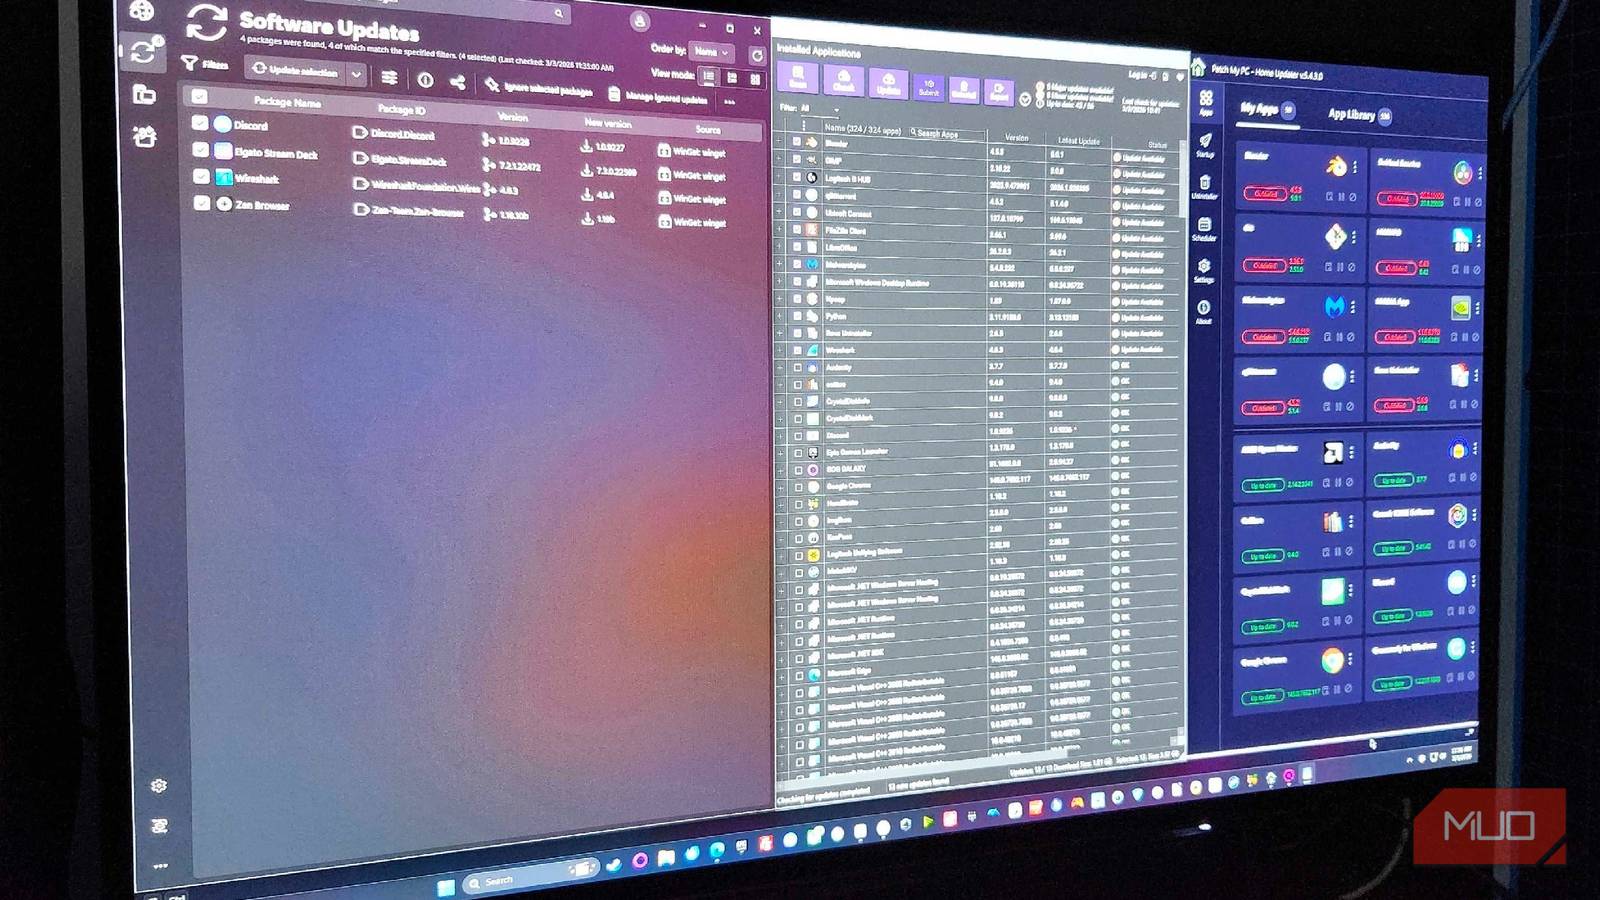Image resolution: width=1600 pixels, height=900 pixels.
Task: Open UniGetUI settings gear in sidebar
Action: 158,786
